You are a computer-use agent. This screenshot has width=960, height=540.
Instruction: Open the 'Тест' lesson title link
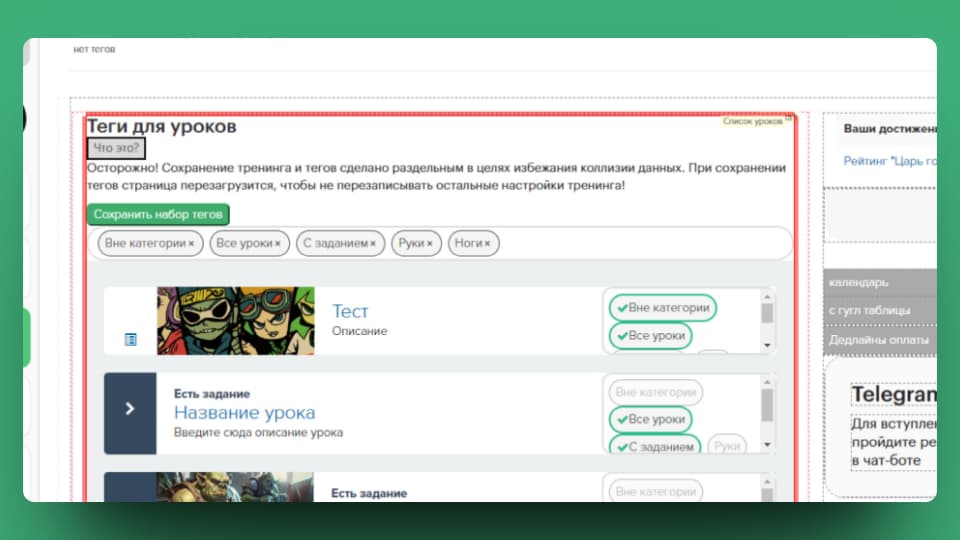[350, 311]
